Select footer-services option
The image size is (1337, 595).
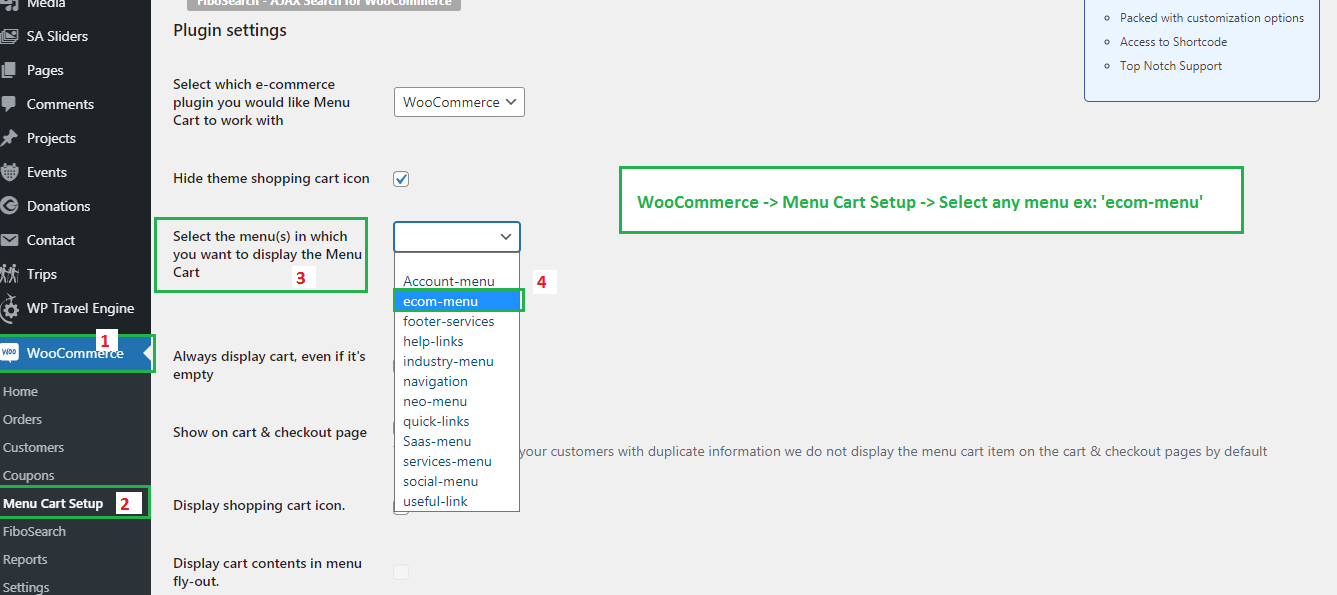456,321
